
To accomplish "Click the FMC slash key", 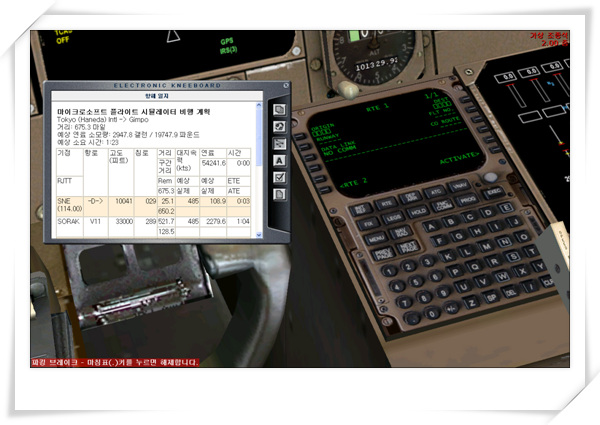I will (x=531, y=288).
